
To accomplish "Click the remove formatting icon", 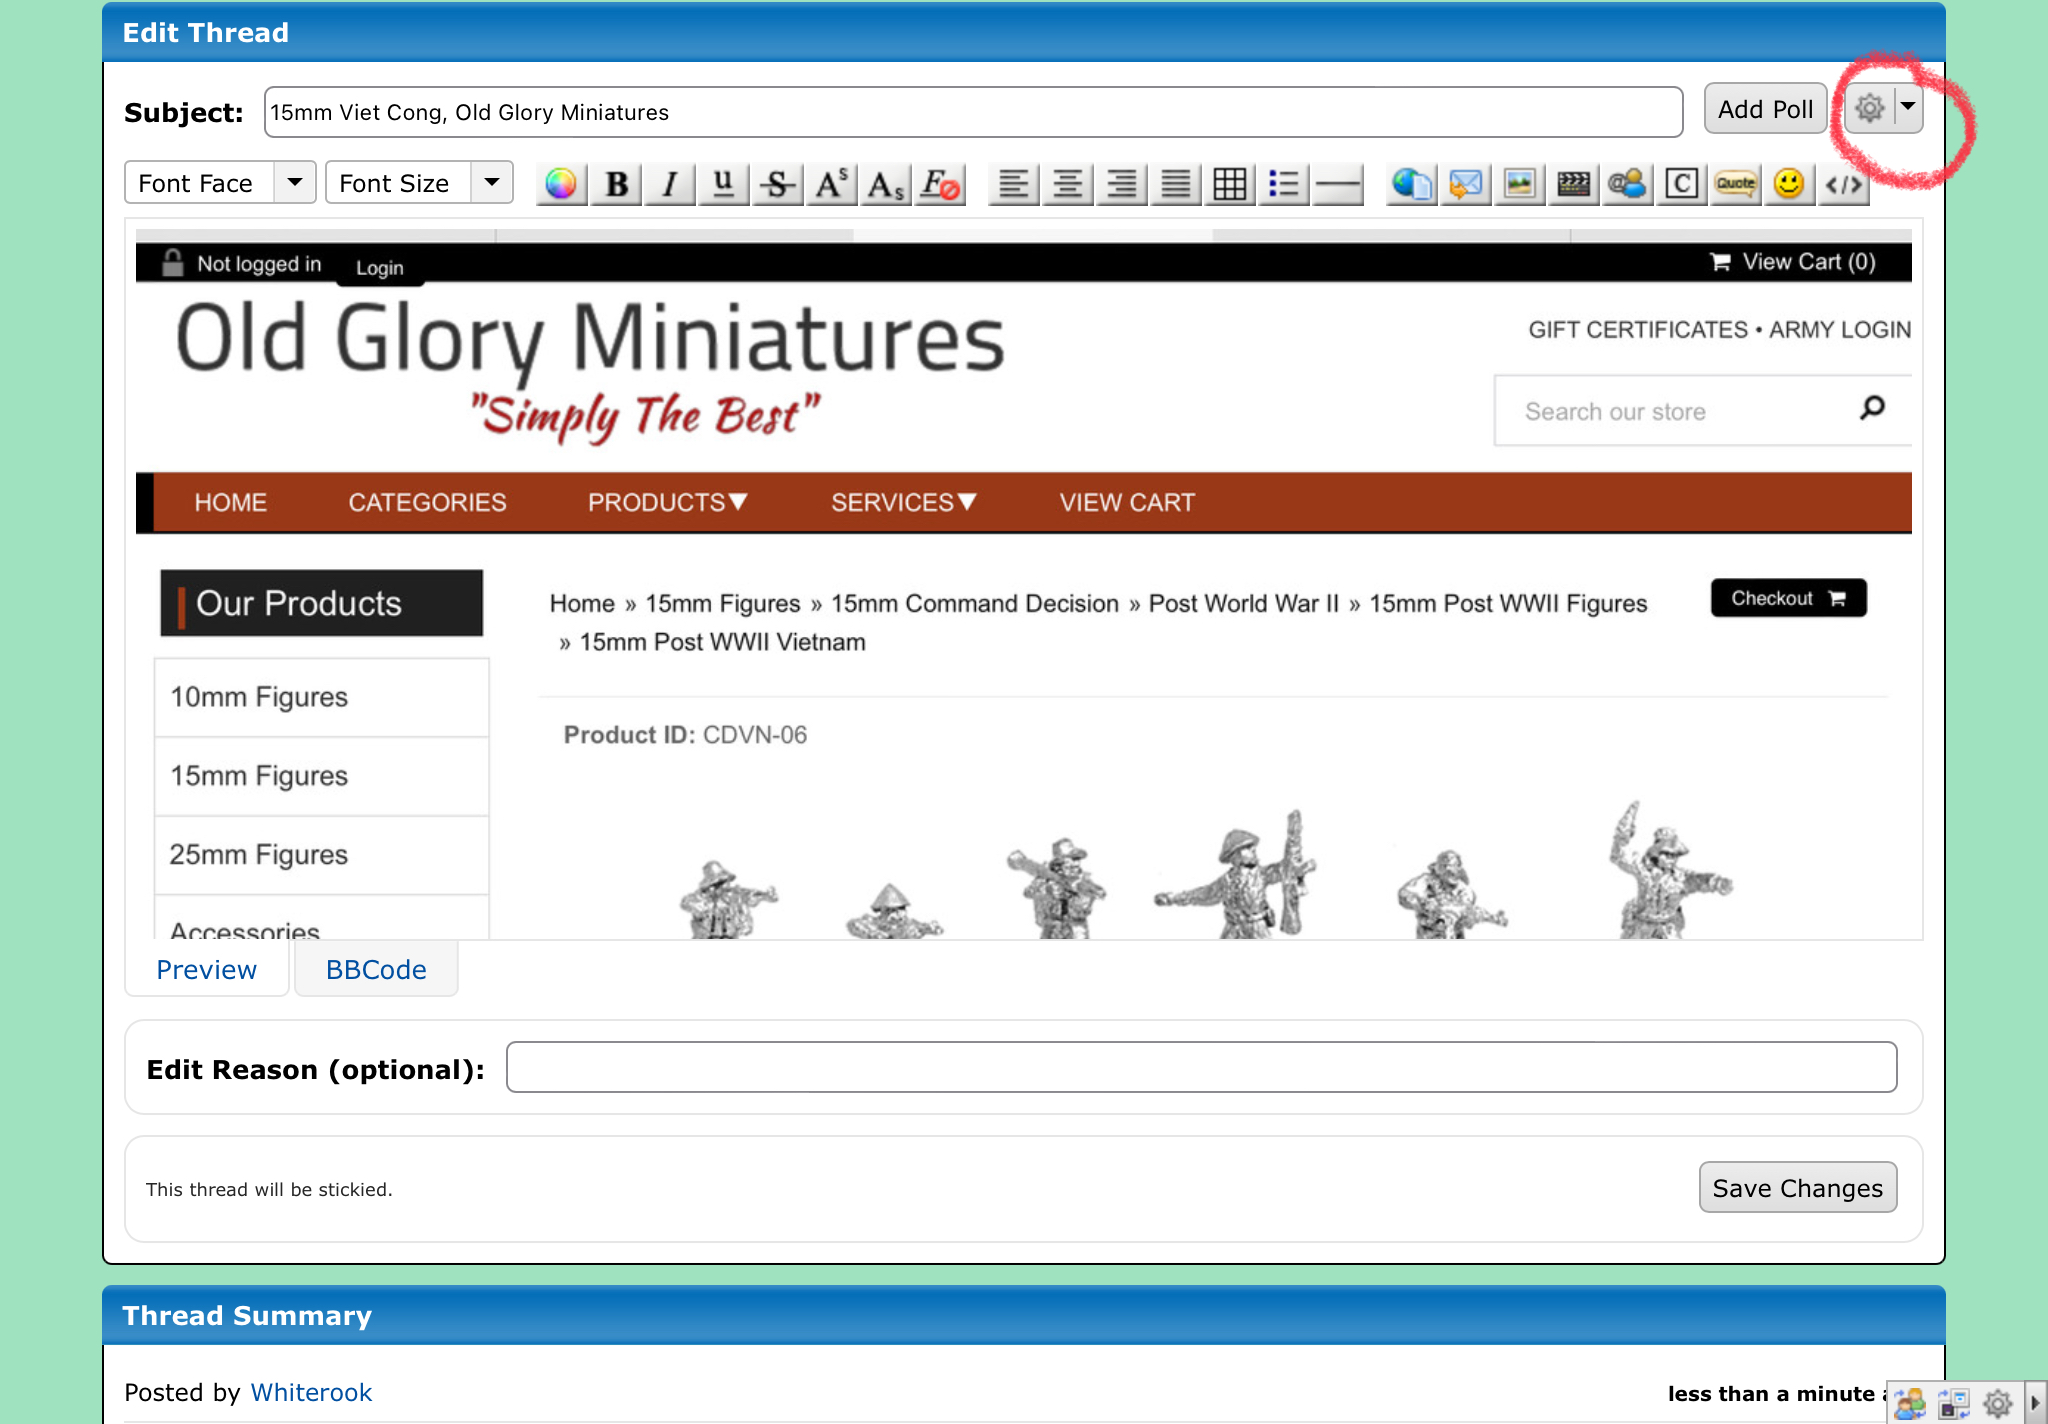I will (x=939, y=184).
